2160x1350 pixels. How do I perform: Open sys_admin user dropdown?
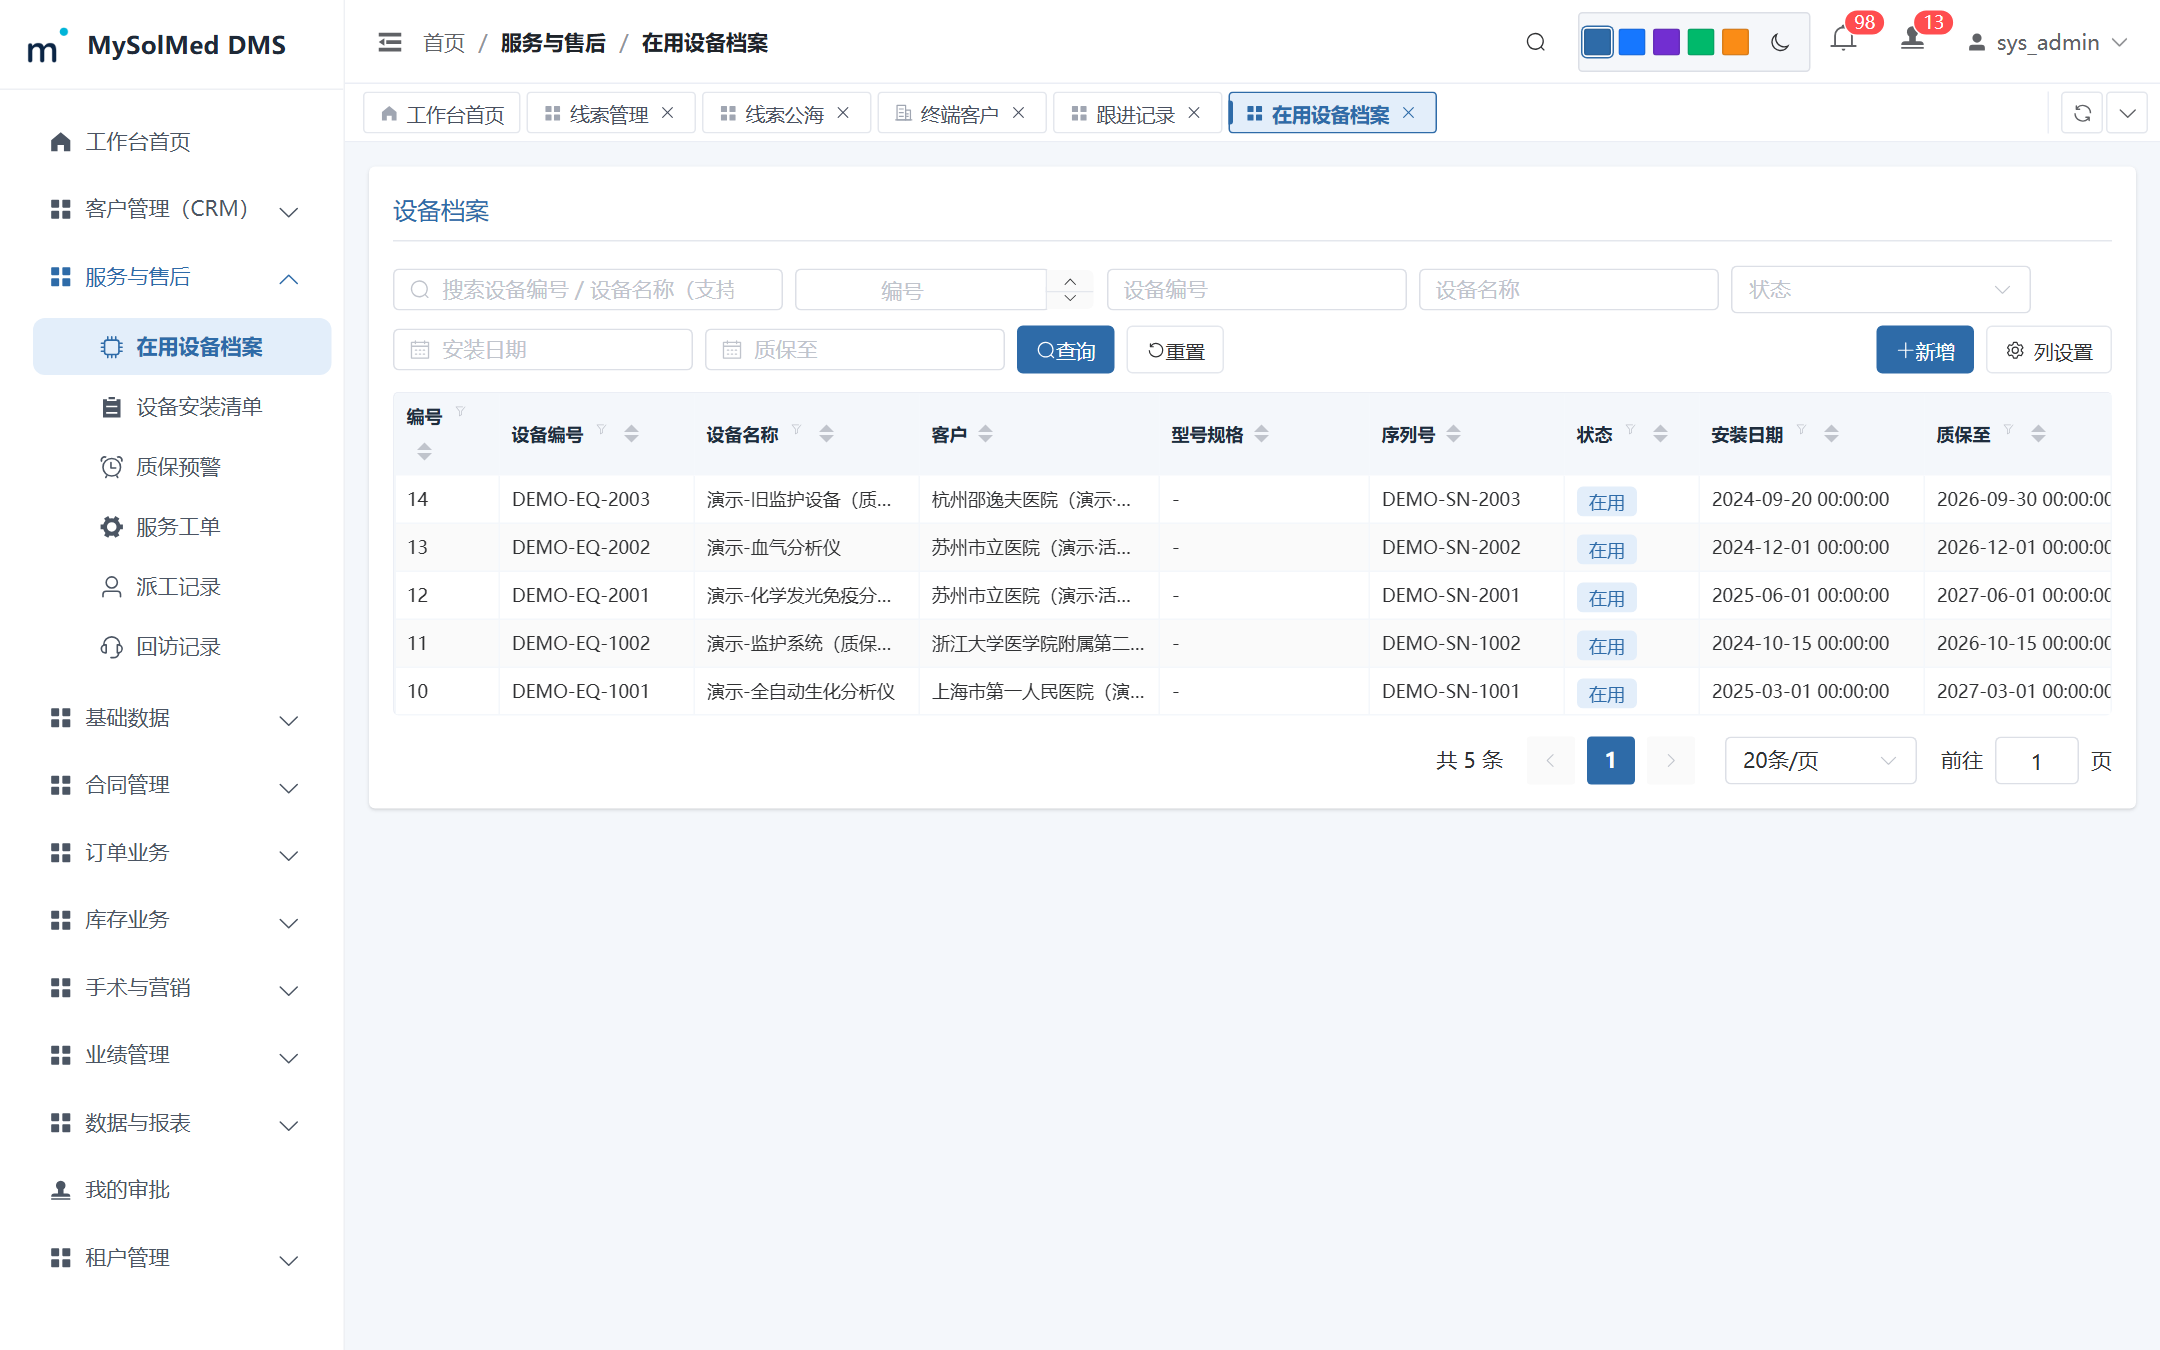click(x=2047, y=42)
